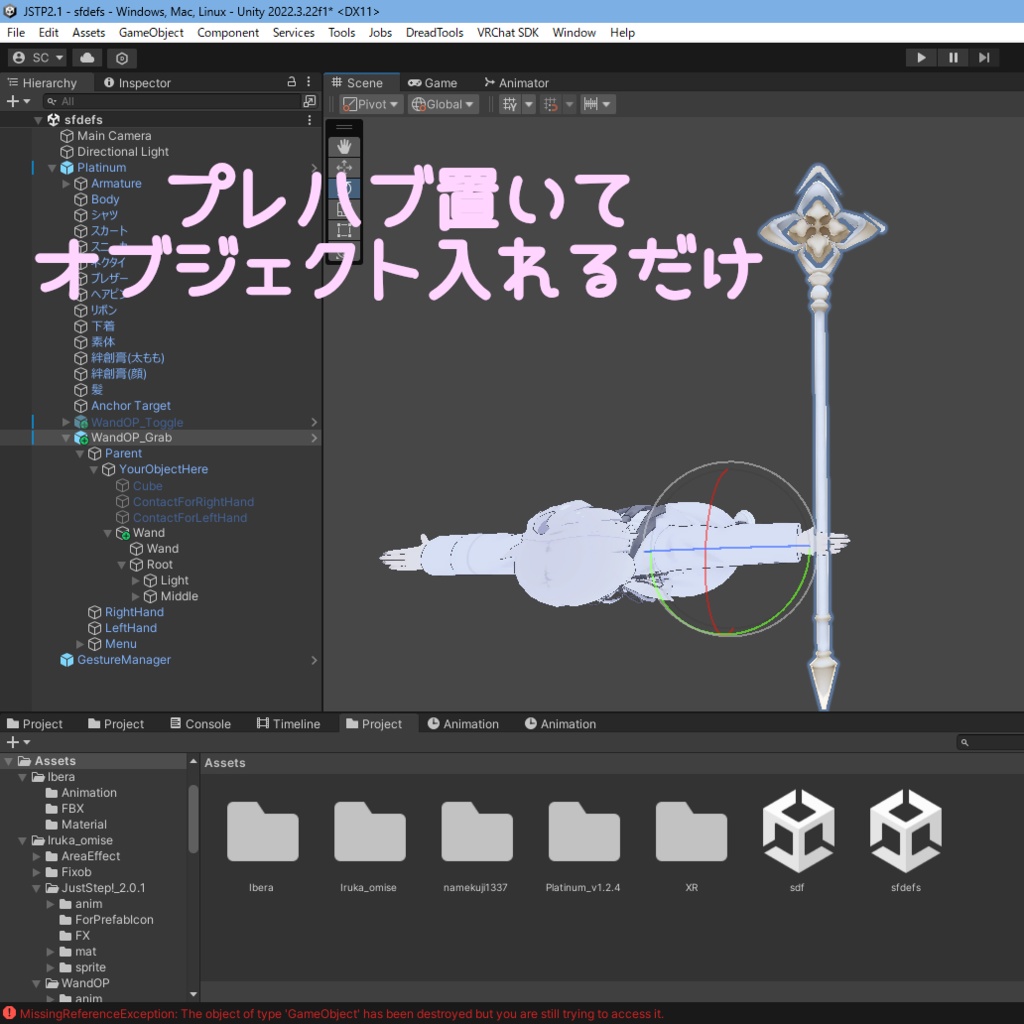Select the XR folder thumbnail
This screenshot has width=1024, height=1024.
691,832
